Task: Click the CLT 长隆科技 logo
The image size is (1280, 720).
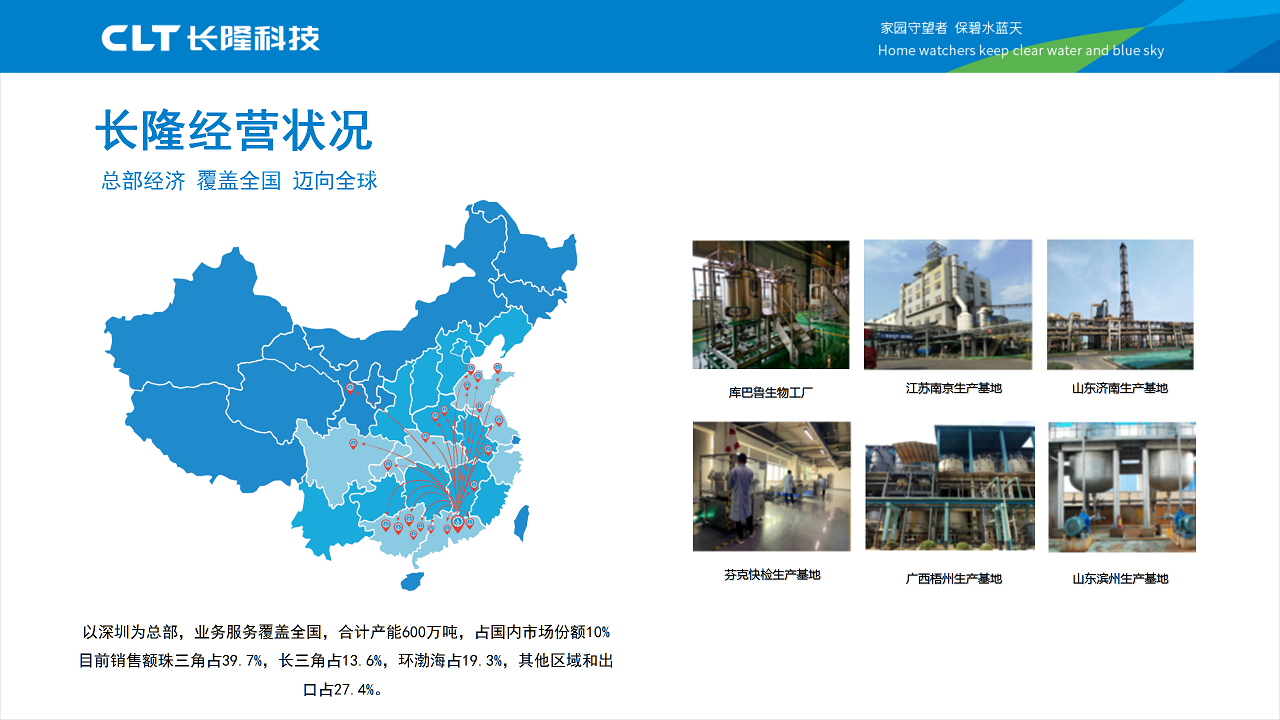Action: click(x=210, y=38)
